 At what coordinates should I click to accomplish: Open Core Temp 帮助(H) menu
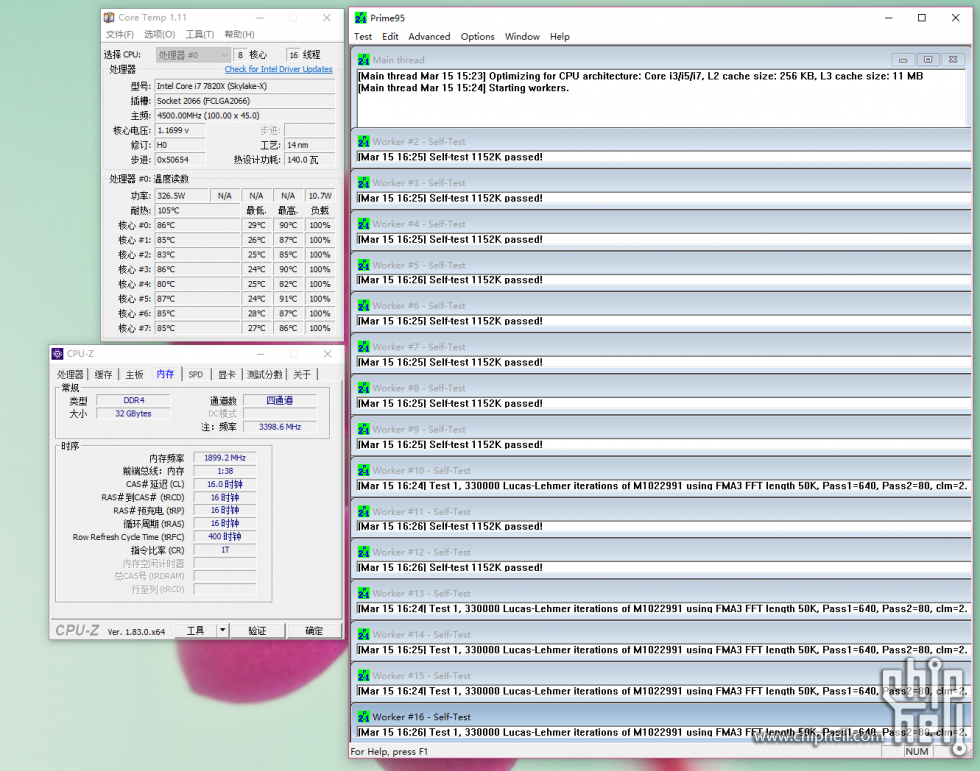pyautogui.click(x=239, y=34)
